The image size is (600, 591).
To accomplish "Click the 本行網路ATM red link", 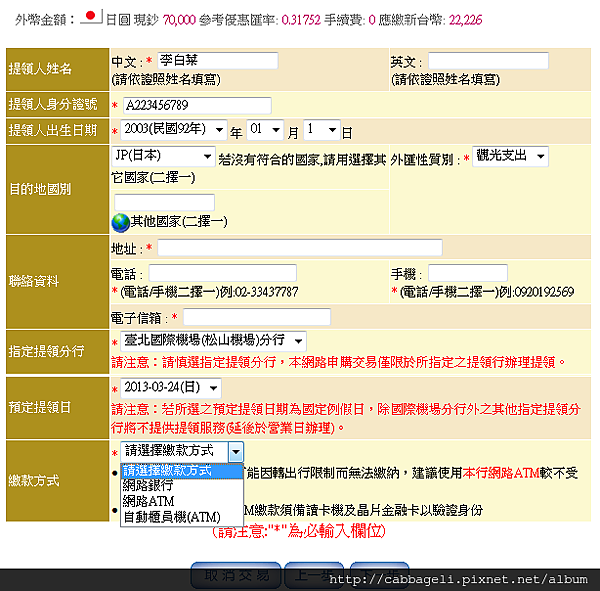I will click(501, 473).
